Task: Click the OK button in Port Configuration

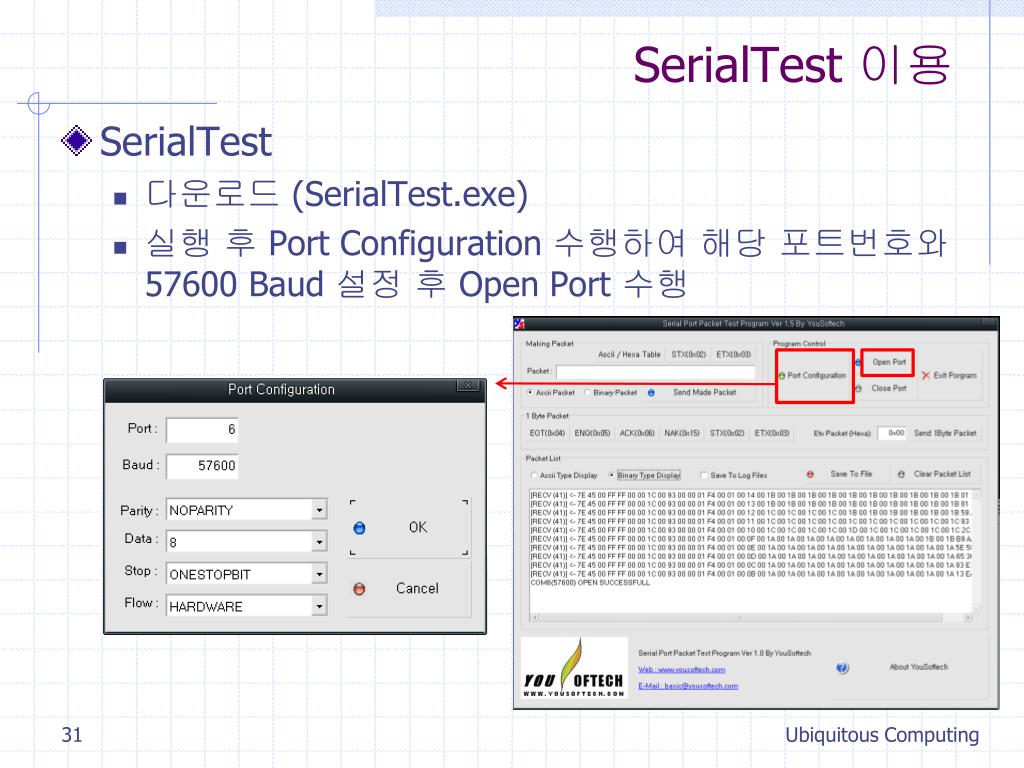Action: [409, 528]
